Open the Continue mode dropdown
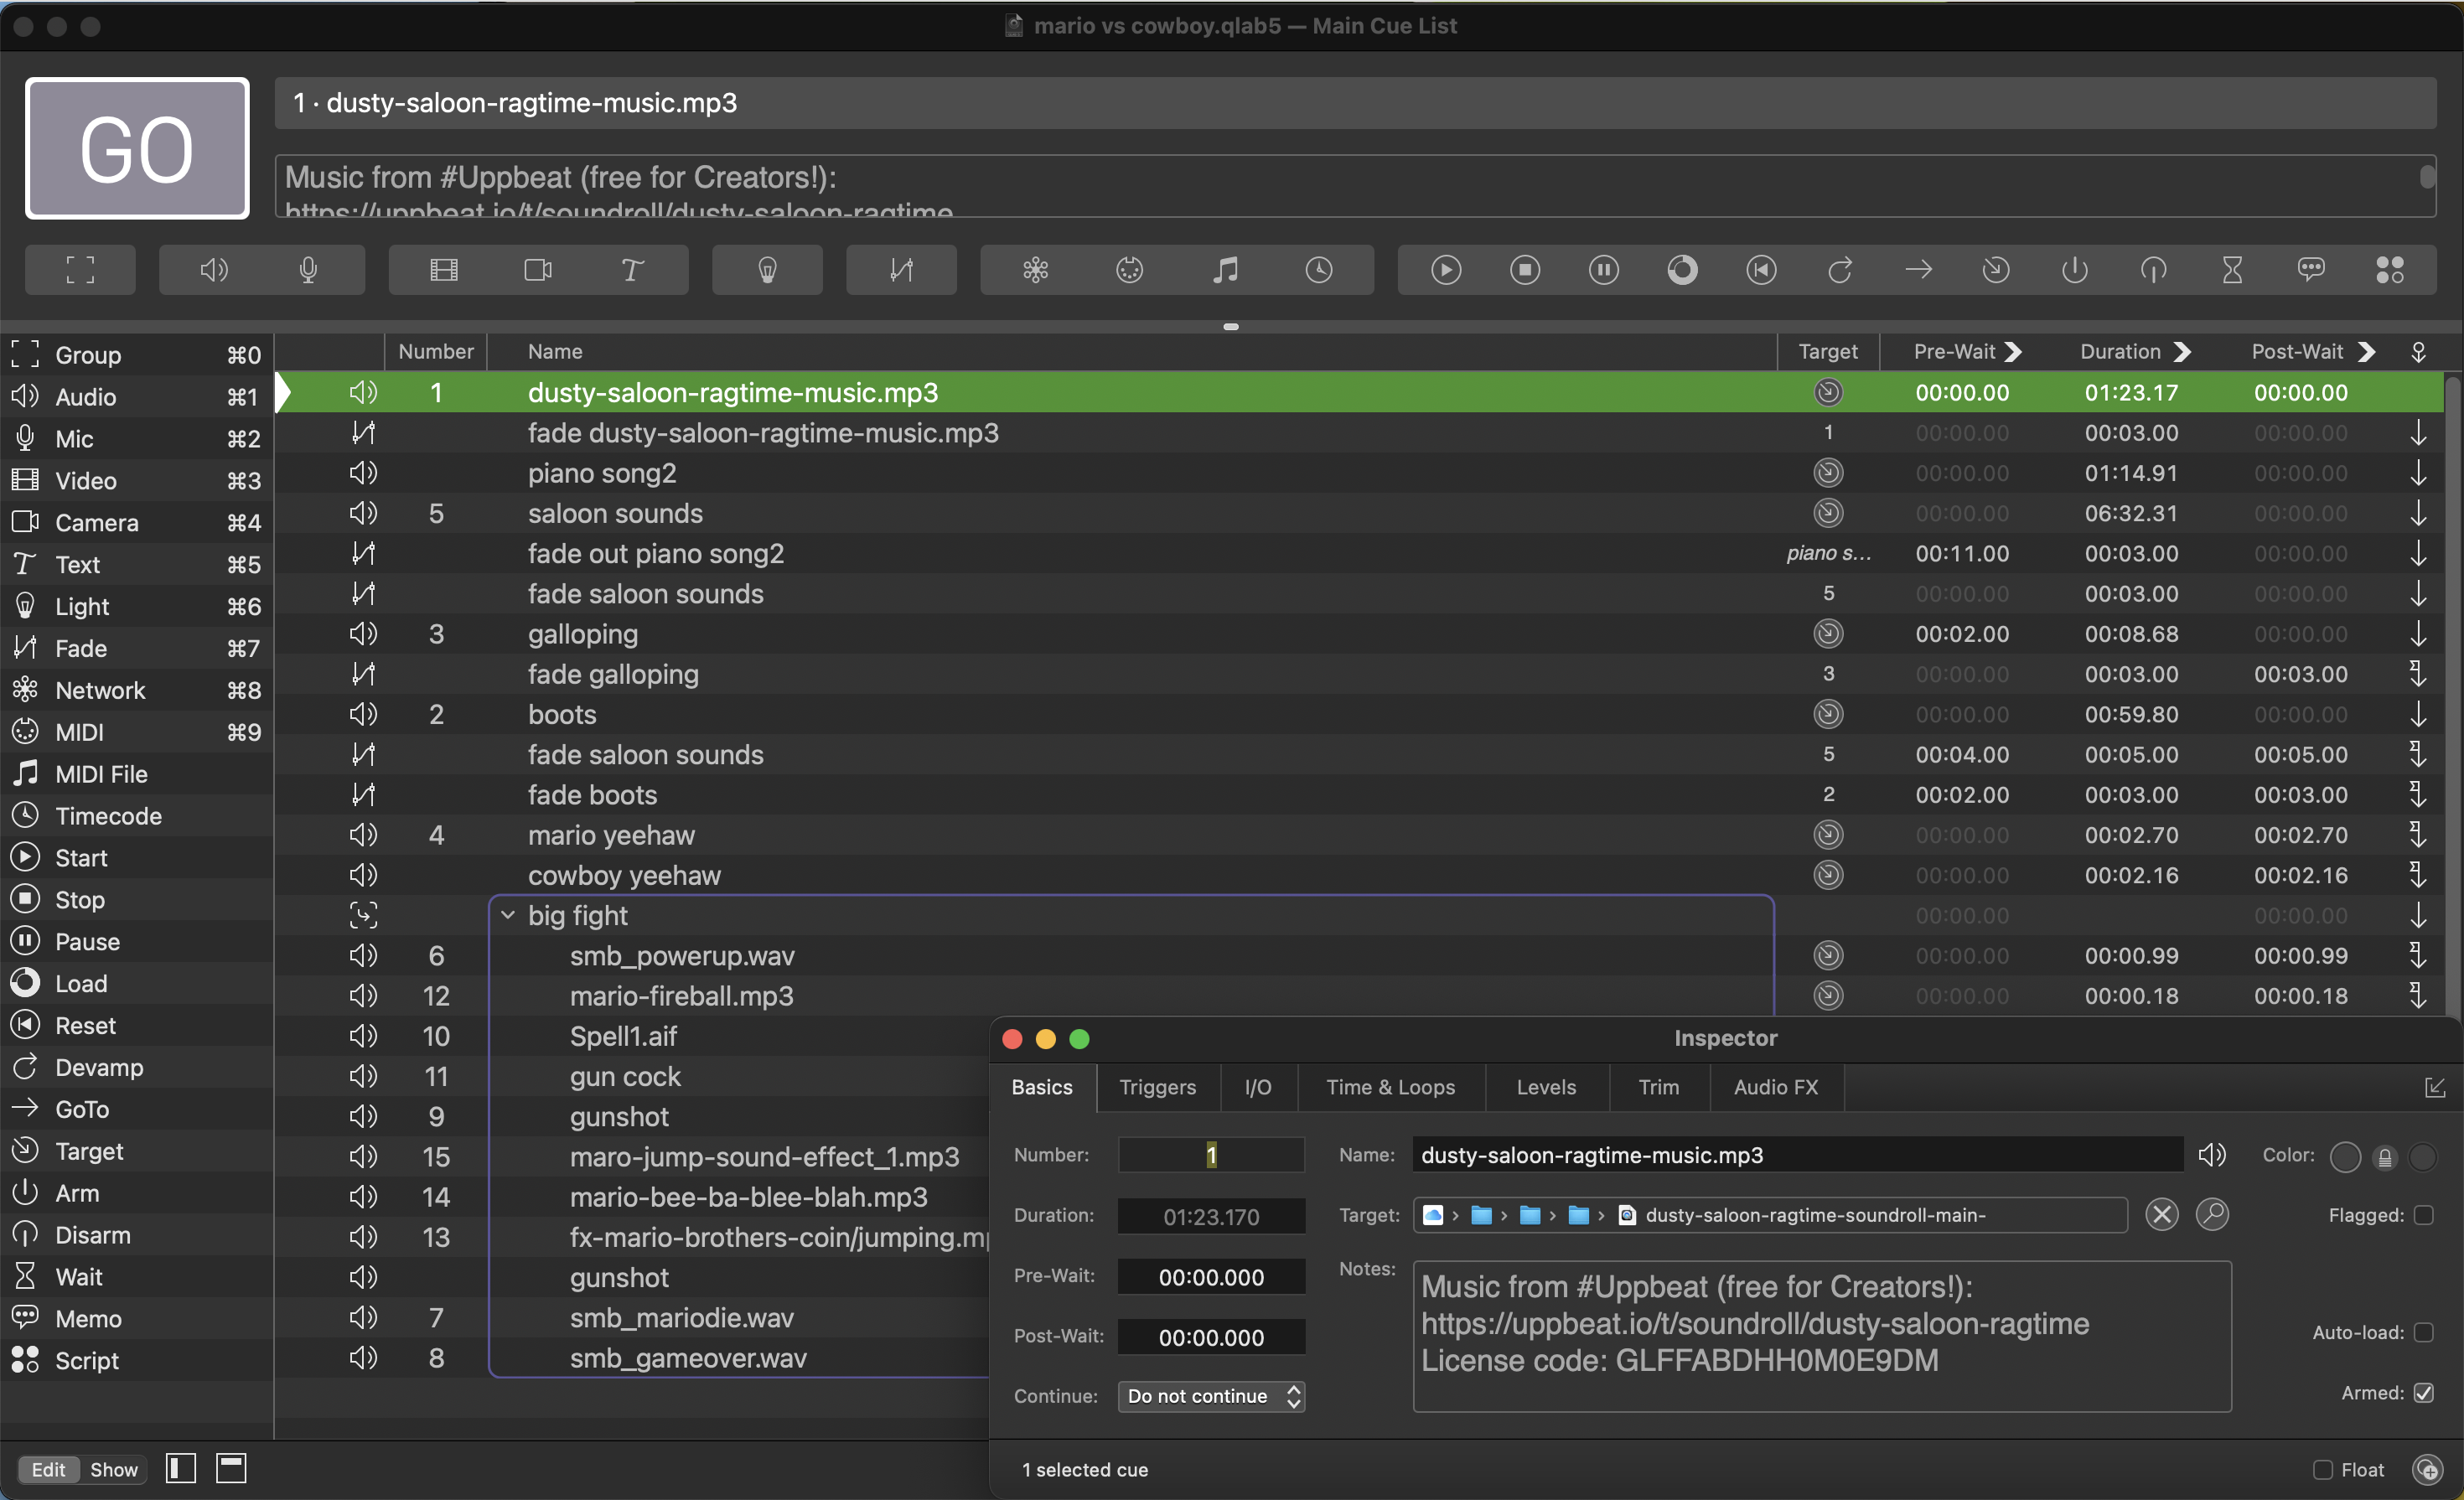2464x1500 pixels. (1211, 1396)
